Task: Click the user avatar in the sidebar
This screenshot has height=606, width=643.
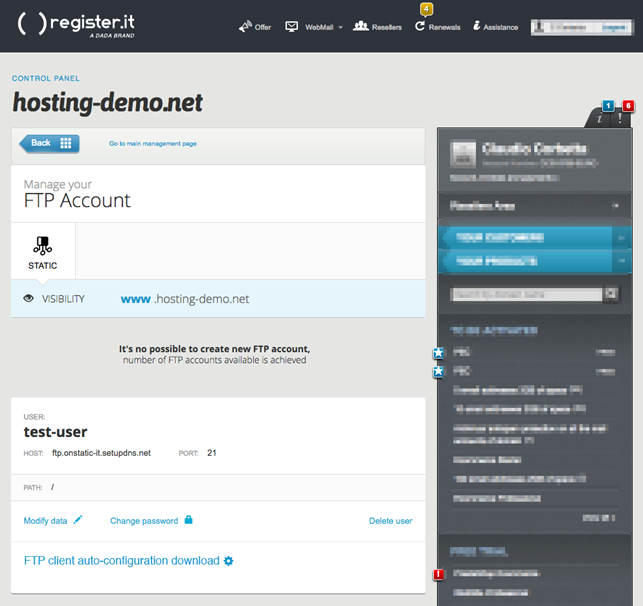Action: [463, 154]
